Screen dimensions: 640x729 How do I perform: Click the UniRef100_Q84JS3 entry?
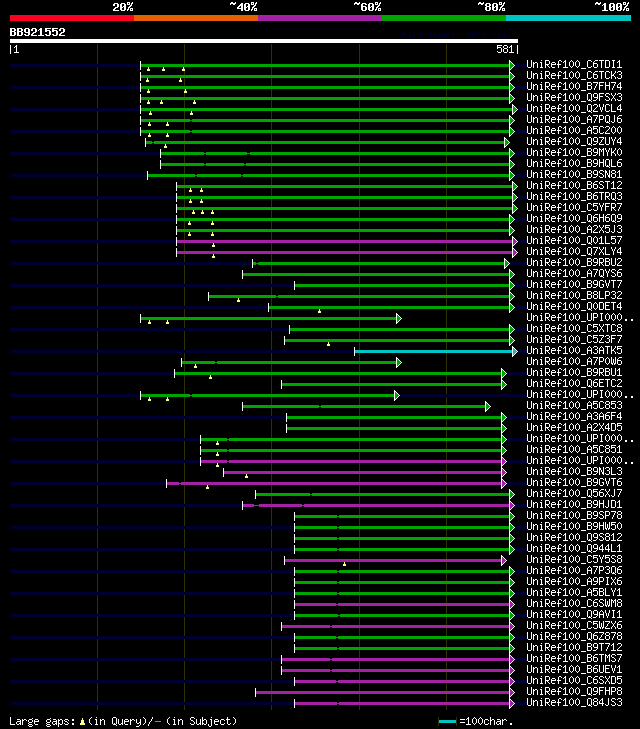pos(574,702)
